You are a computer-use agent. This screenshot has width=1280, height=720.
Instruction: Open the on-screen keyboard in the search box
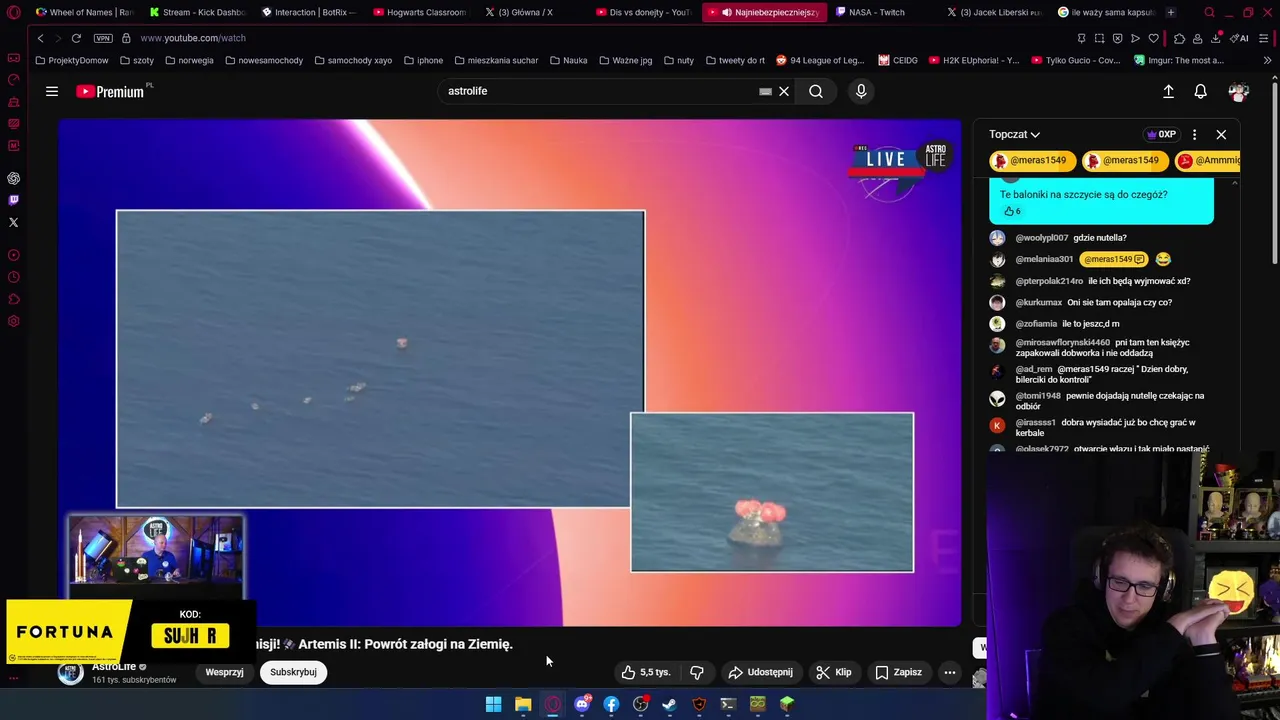[765, 91]
